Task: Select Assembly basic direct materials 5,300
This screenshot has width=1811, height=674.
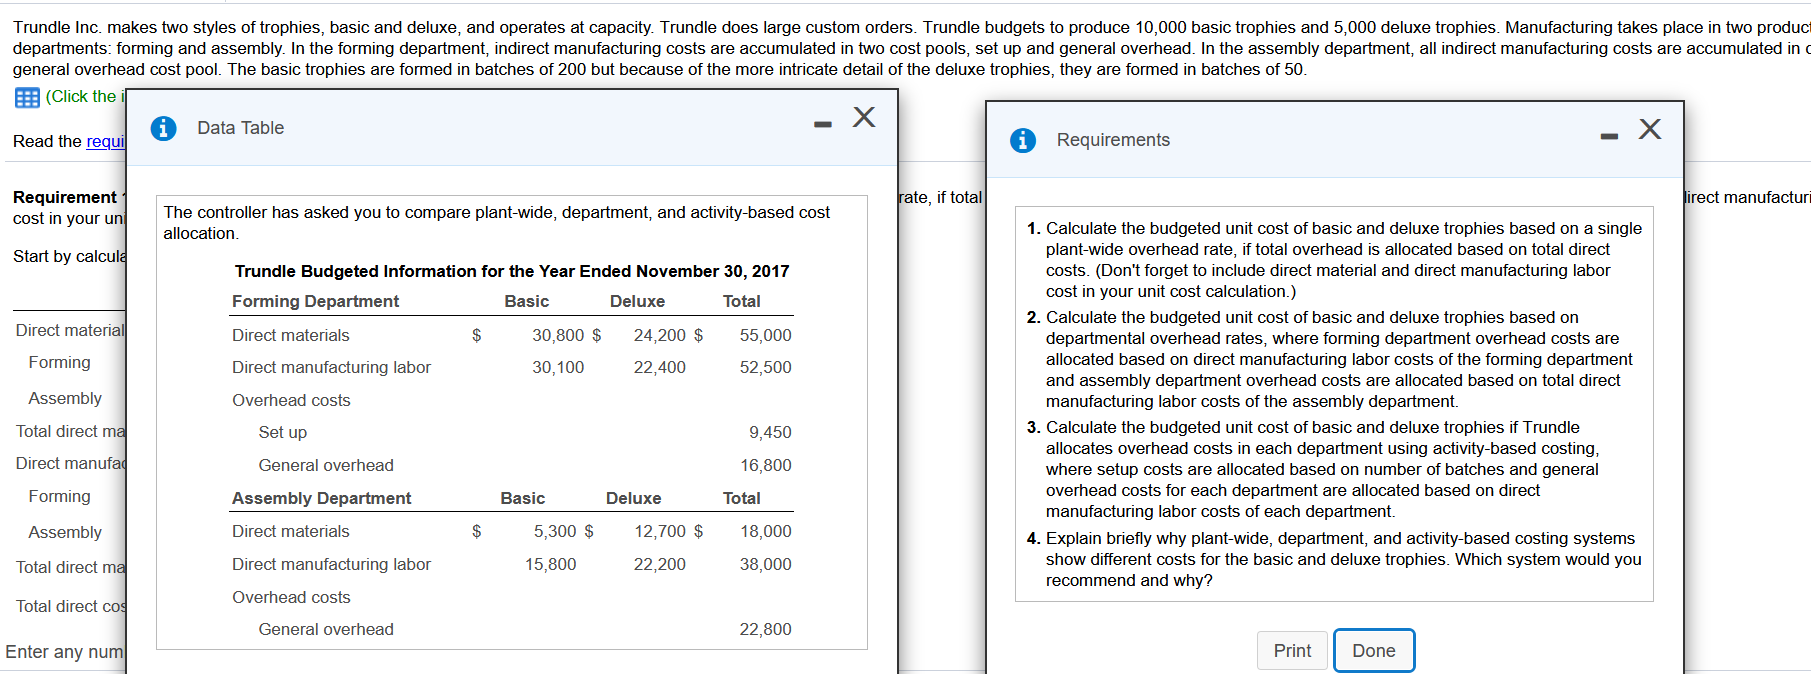Action: coord(554,531)
